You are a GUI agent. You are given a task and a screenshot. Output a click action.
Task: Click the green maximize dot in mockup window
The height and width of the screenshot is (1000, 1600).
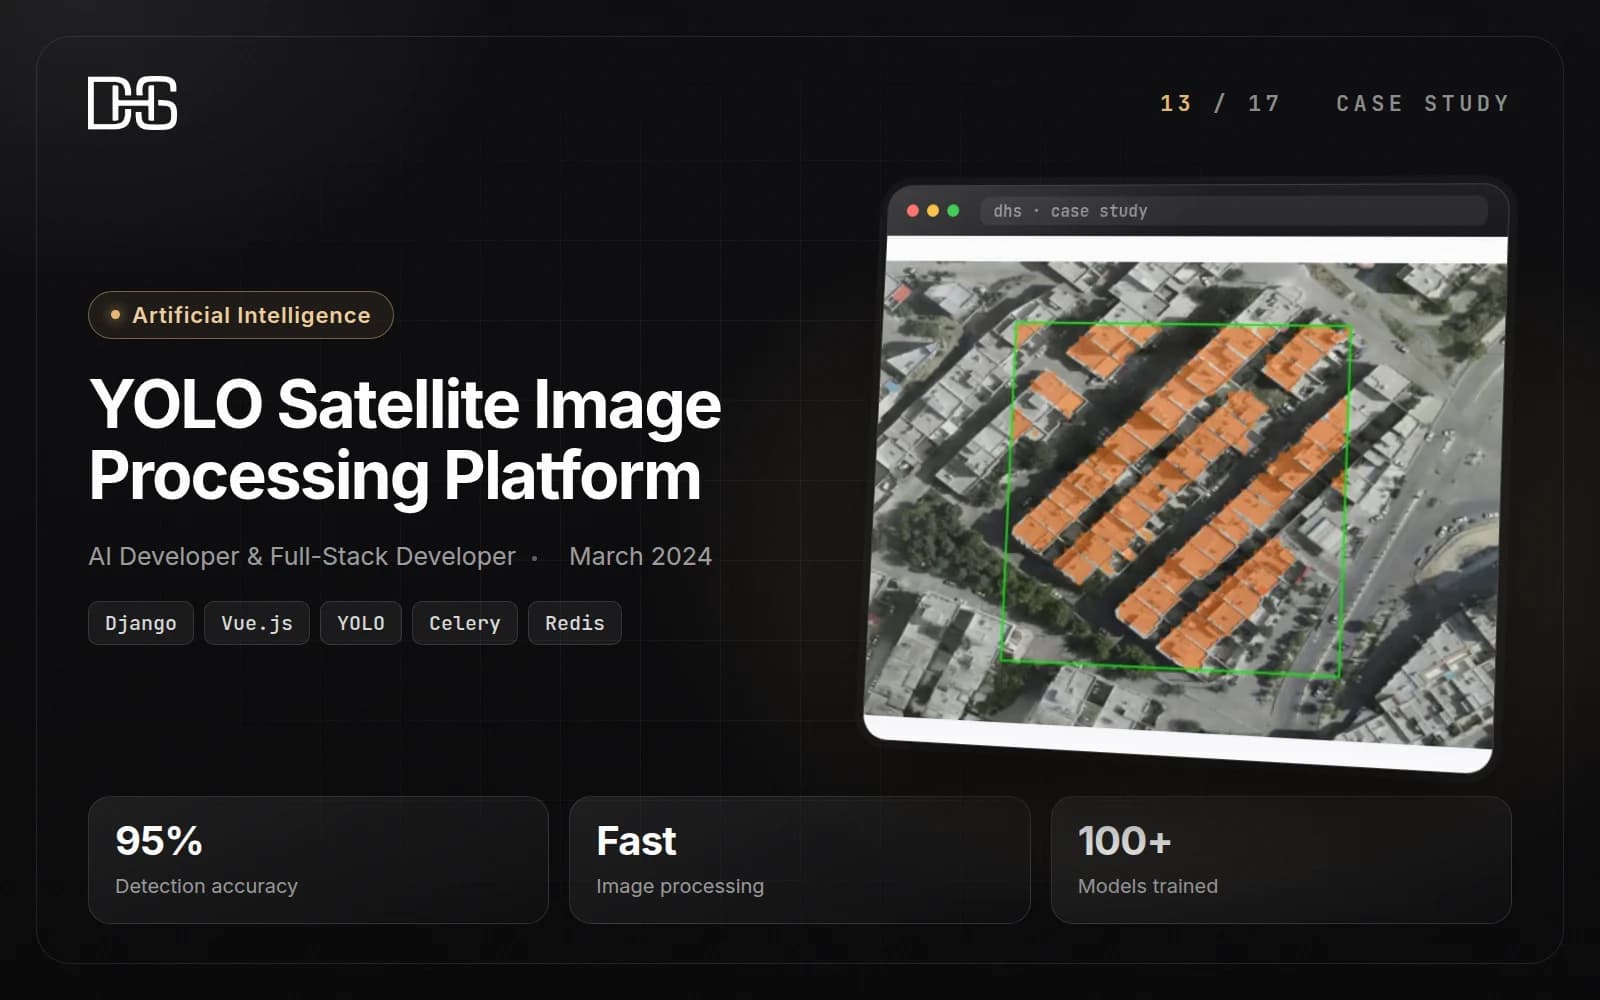pos(953,210)
